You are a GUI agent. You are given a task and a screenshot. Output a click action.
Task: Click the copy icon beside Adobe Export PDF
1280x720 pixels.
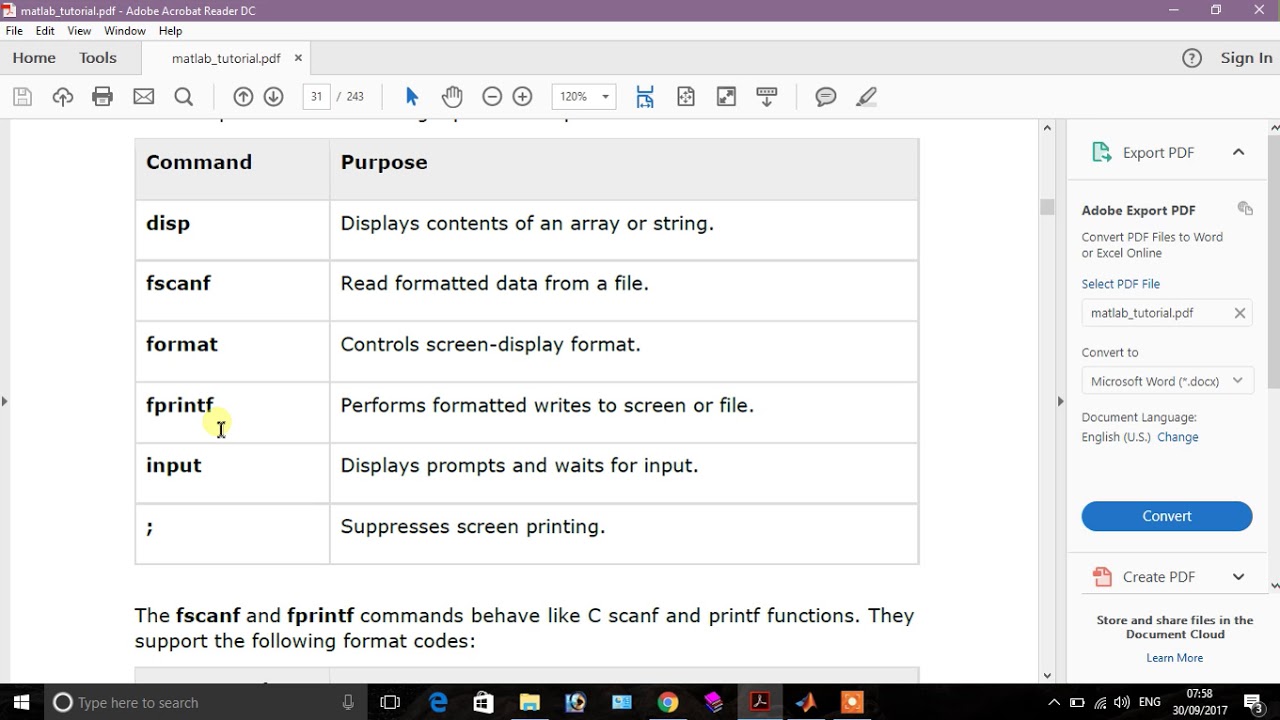[x=1245, y=209]
